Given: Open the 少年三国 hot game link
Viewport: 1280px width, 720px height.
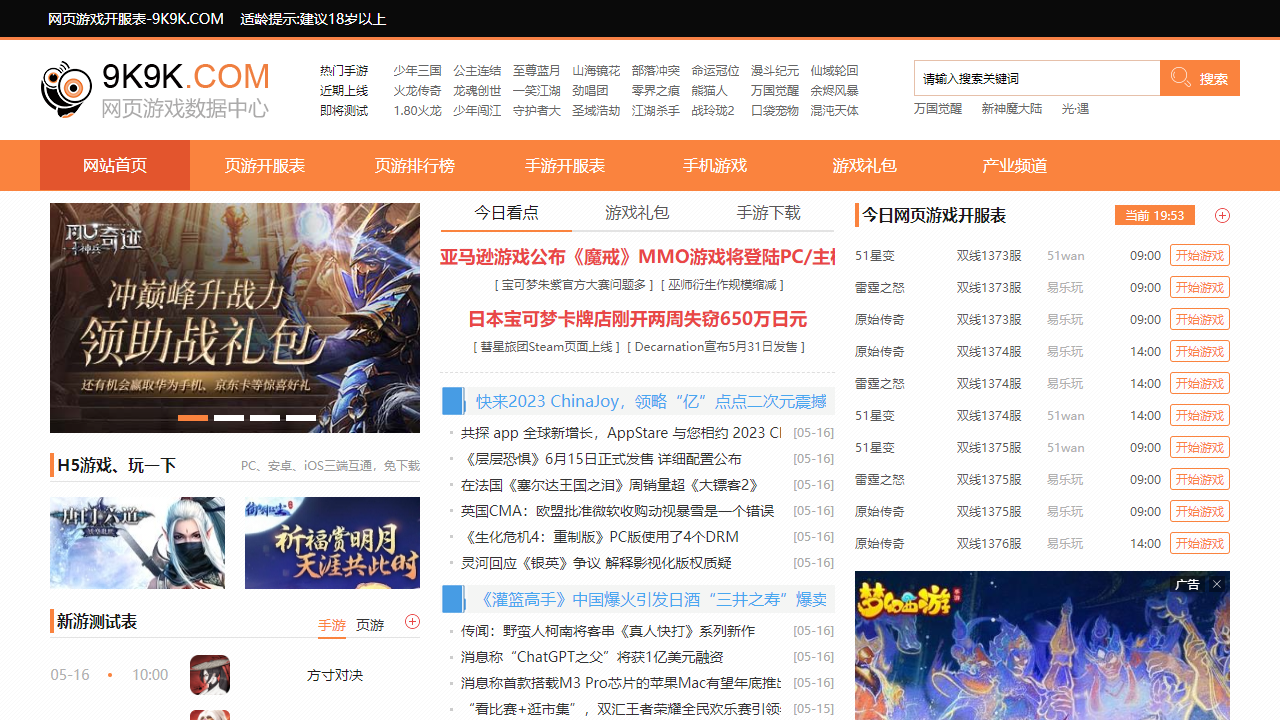Looking at the screenshot, I should point(417,71).
